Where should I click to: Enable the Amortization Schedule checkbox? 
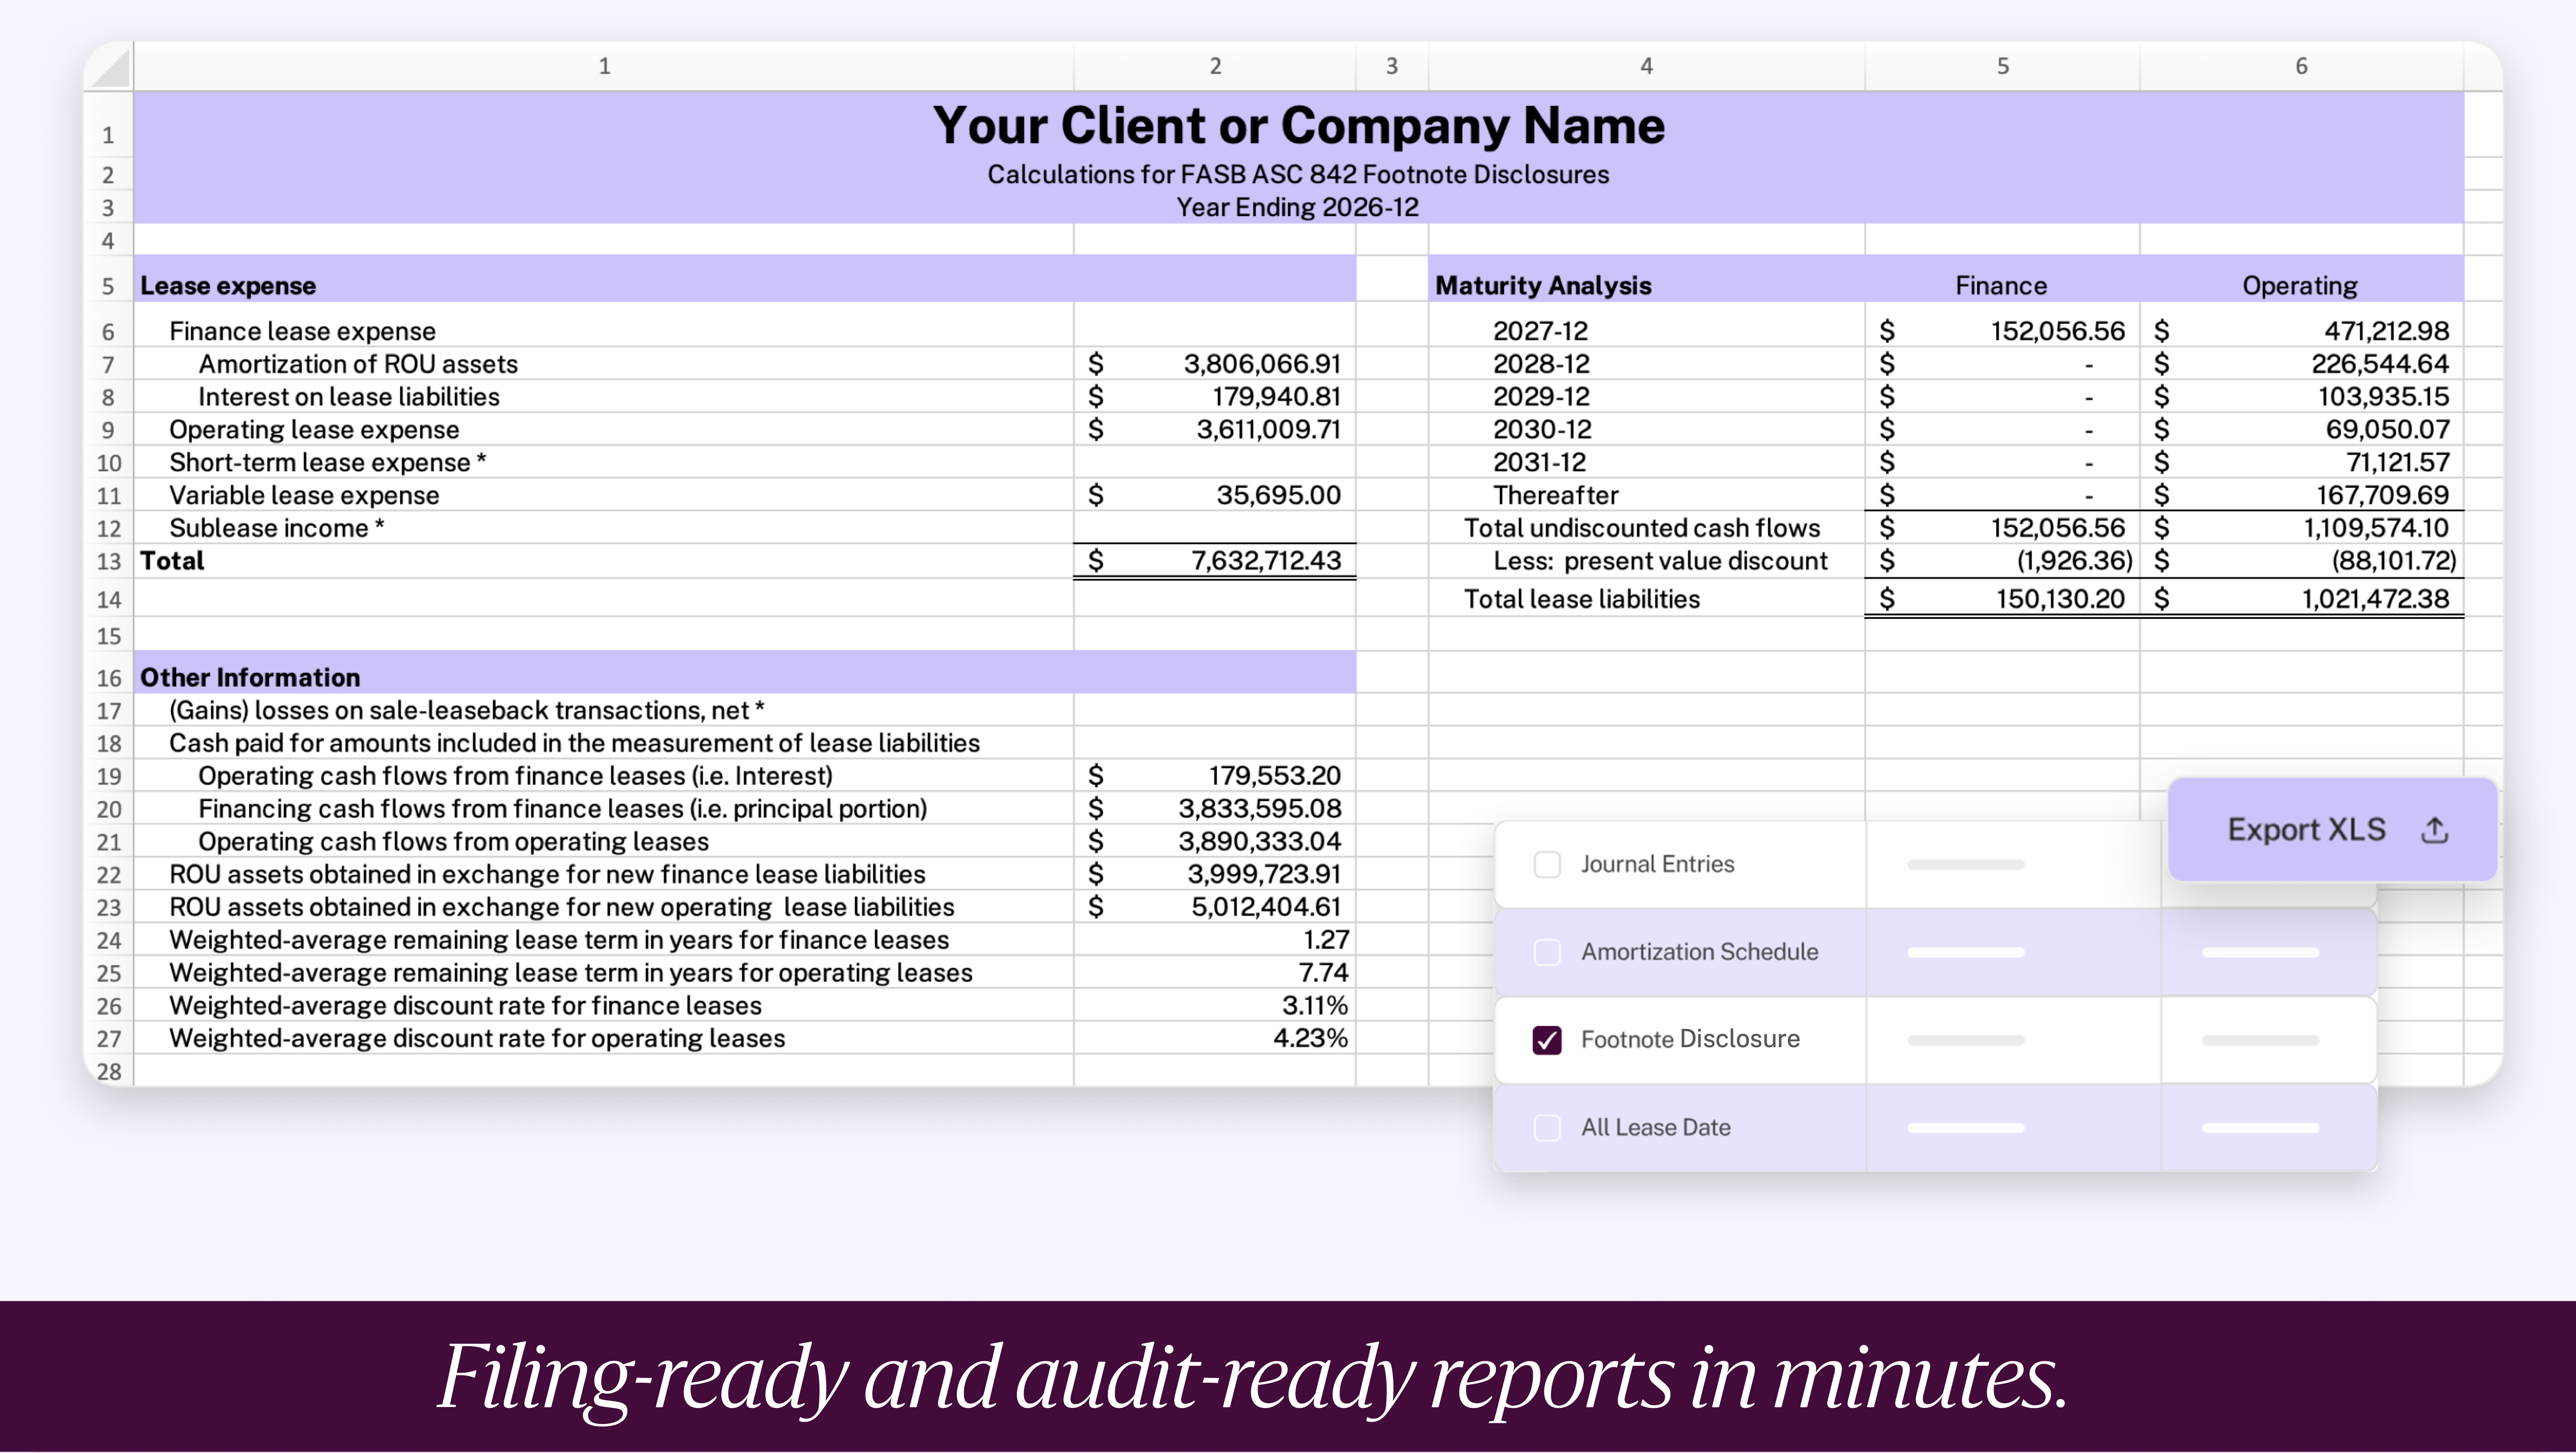tap(1547, 952)
